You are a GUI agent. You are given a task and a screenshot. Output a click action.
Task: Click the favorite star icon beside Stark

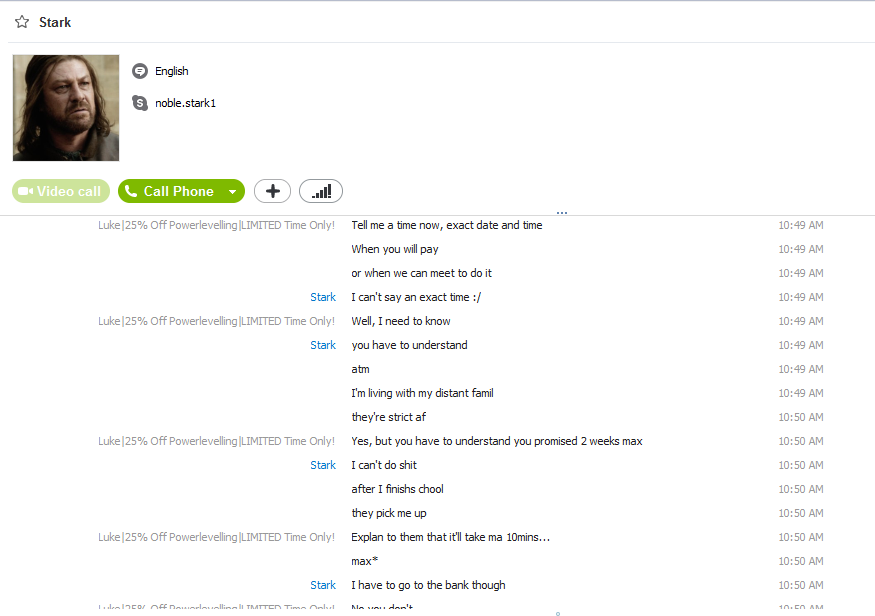[22, 22]
